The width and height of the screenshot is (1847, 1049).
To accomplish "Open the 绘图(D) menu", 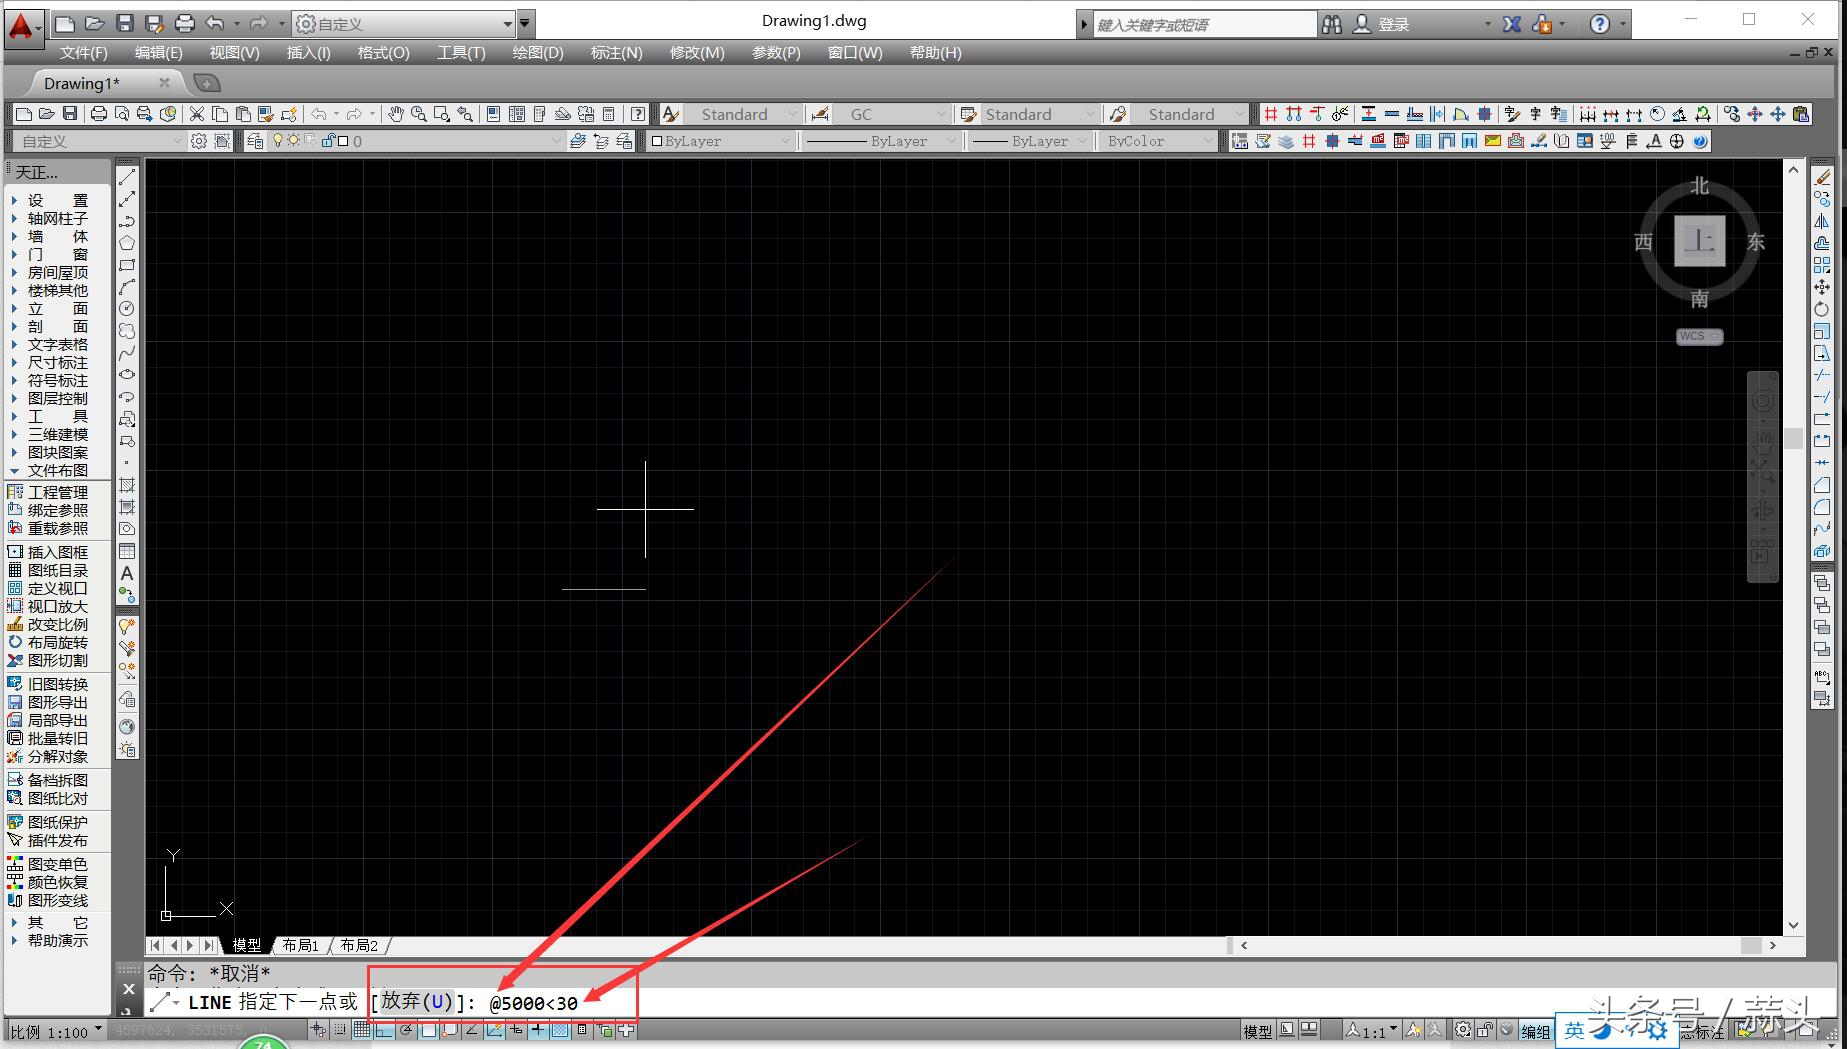I will (538, 52).
